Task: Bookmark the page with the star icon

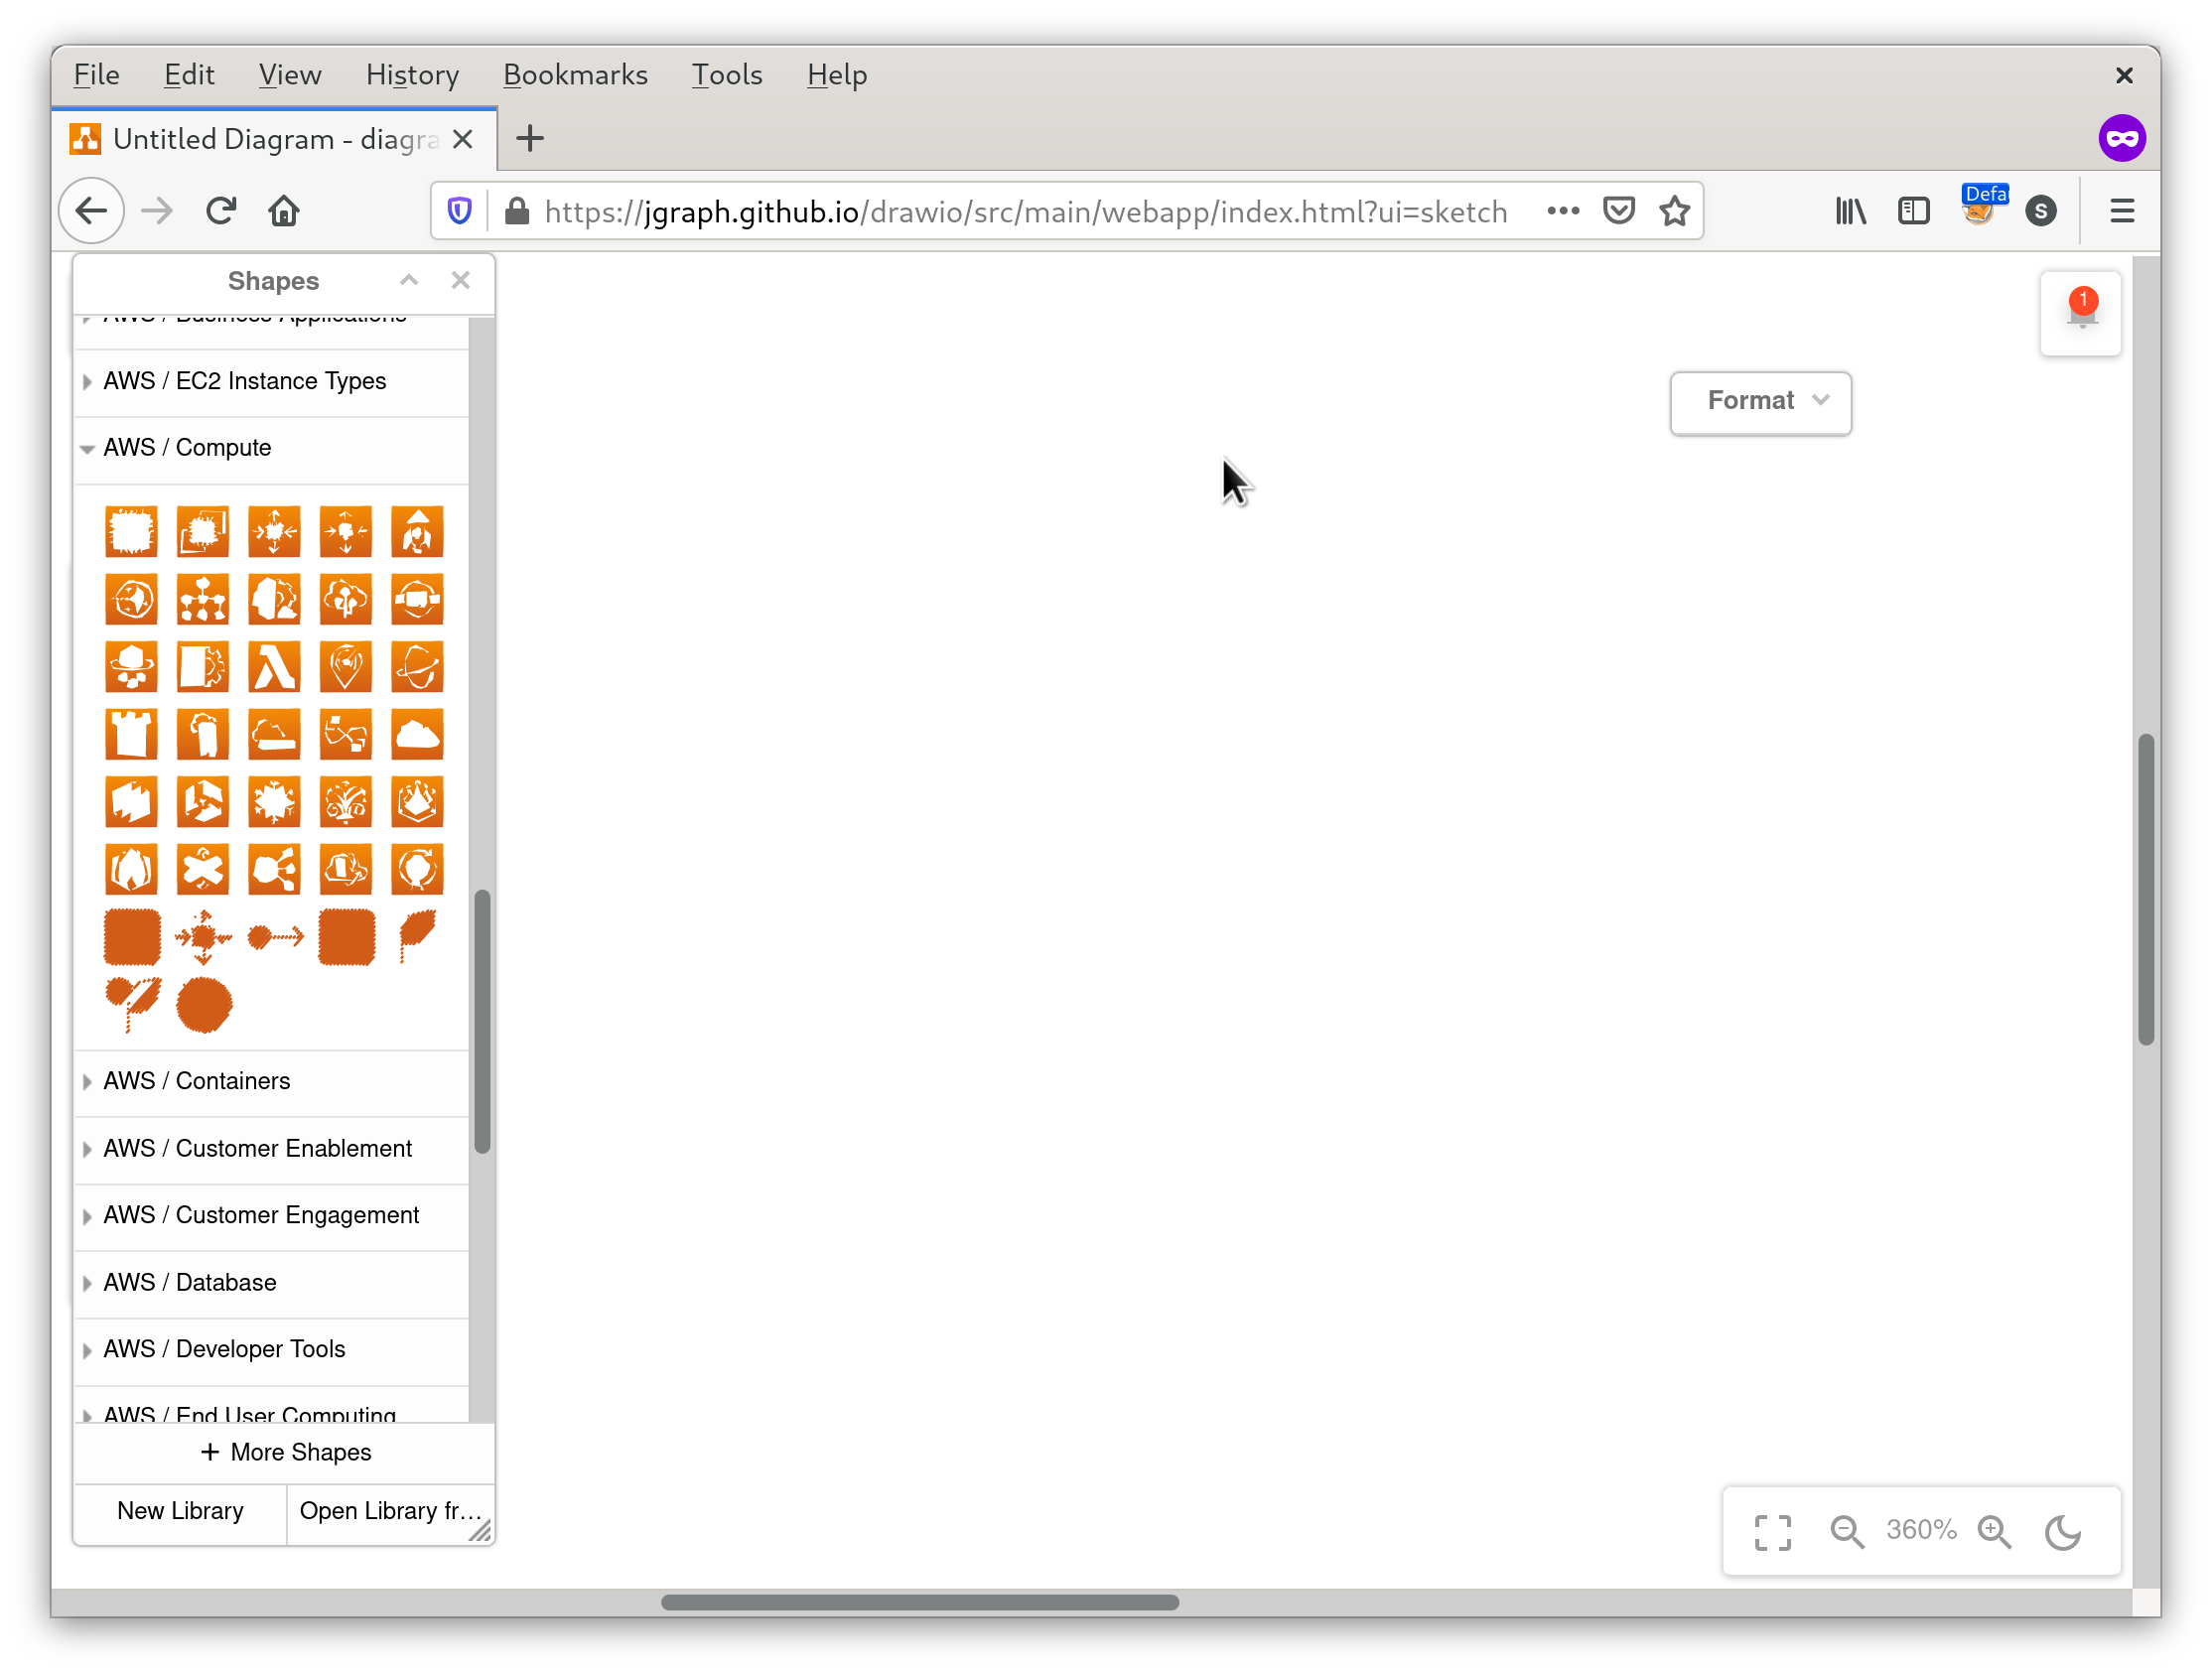Action: [x=1674, y=211]
